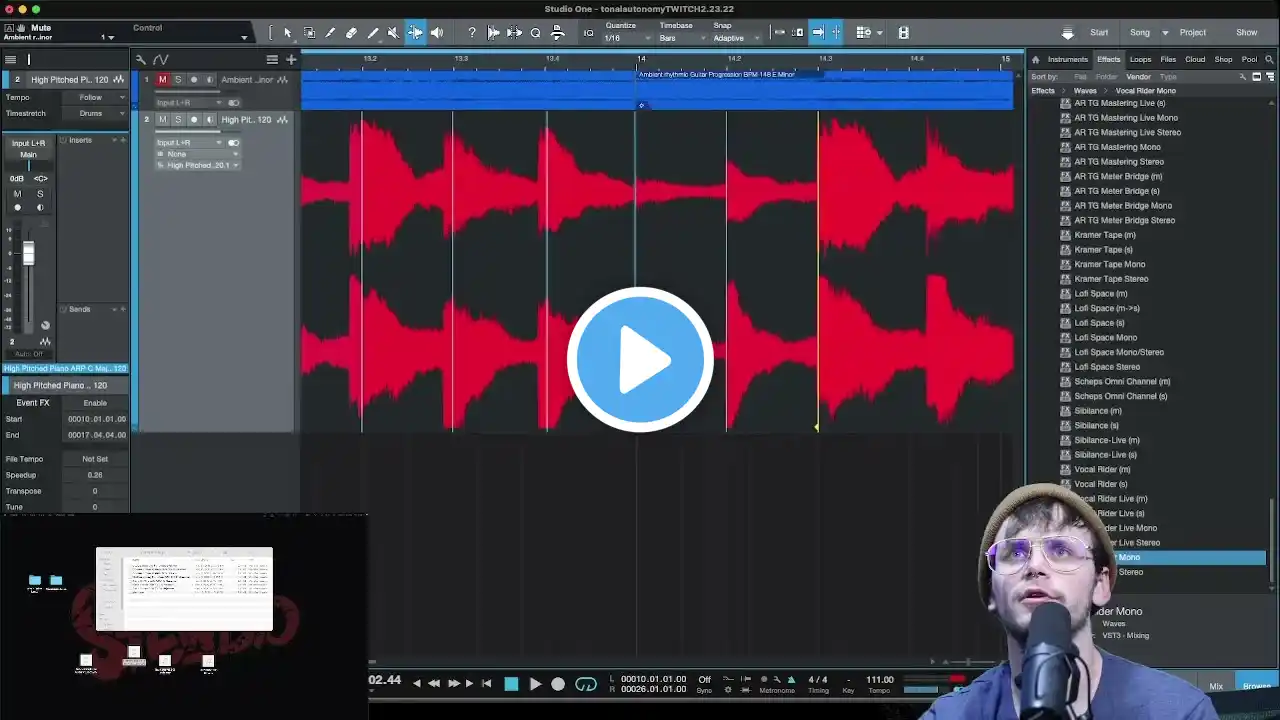The height and width of the screenshot is (720, 1280).
Task: Activate the Listen tool speaker icon
Action: [436, 33]
